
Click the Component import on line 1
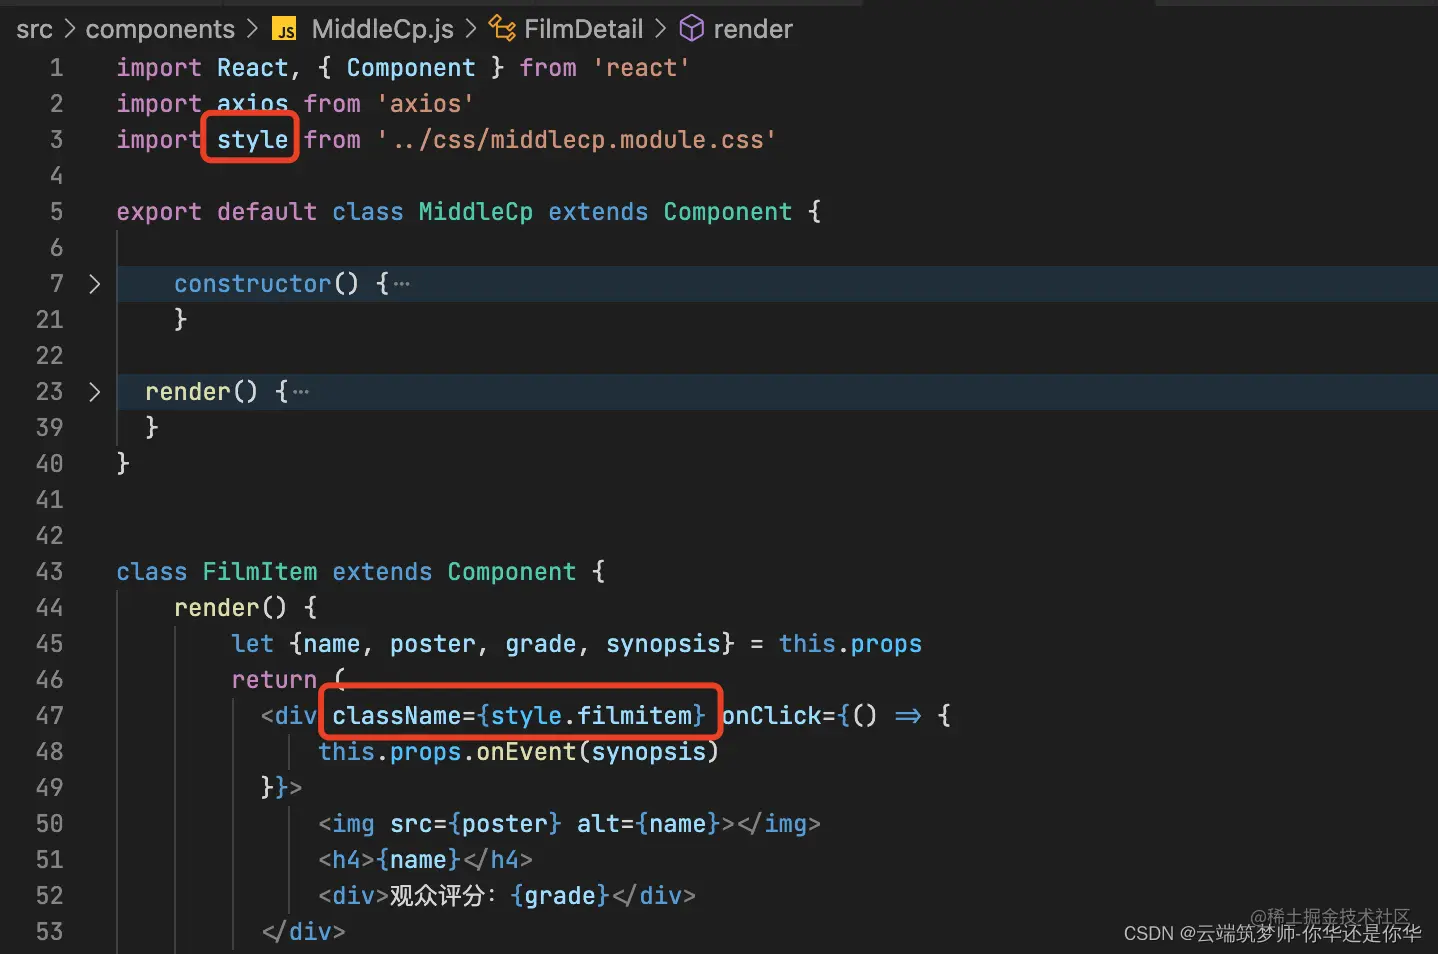(411, 68)
